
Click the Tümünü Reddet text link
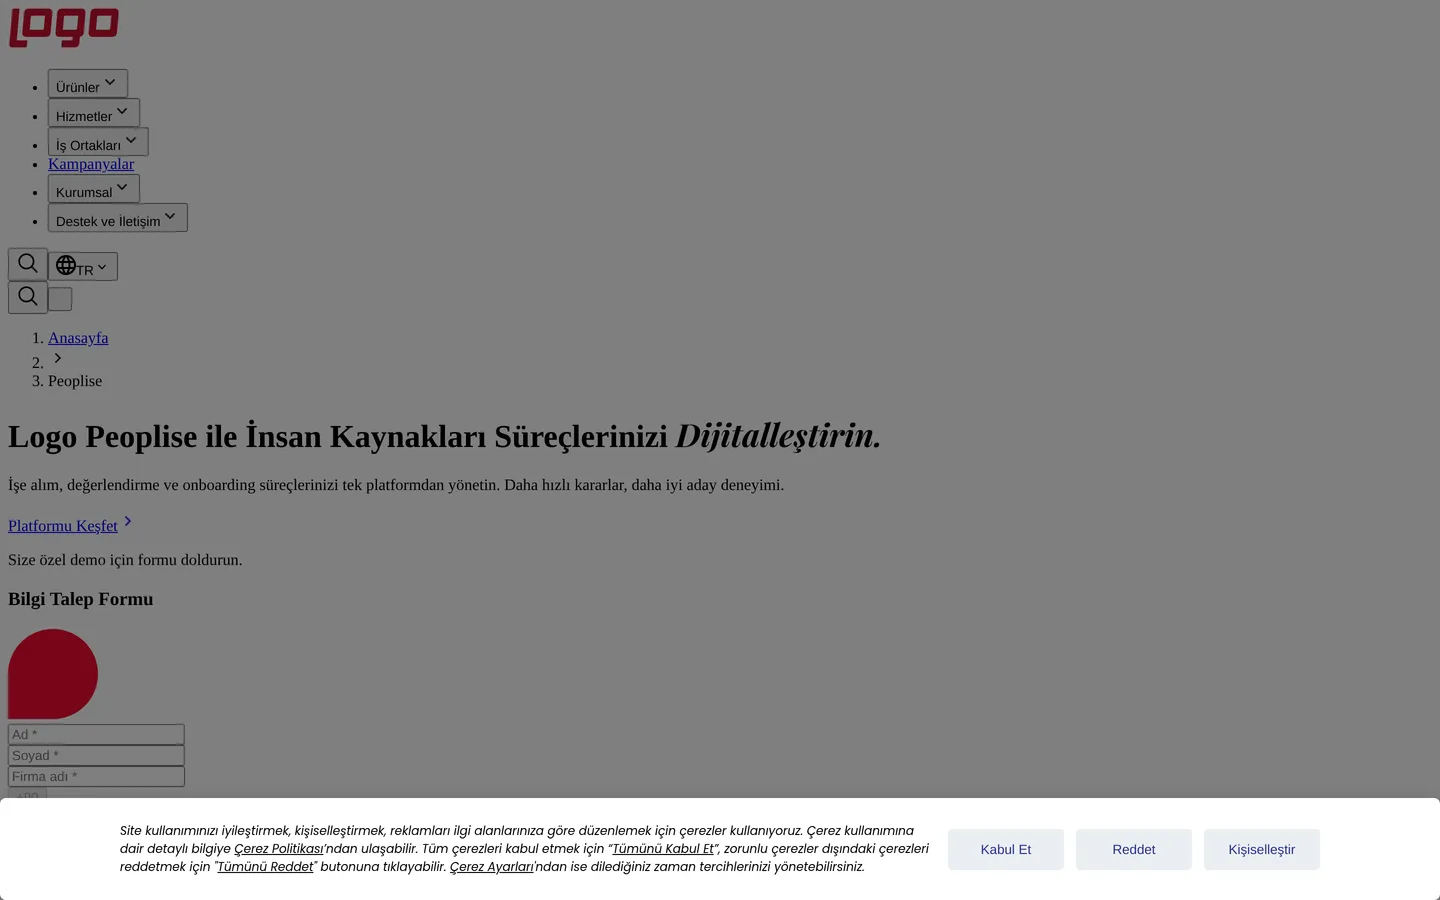[x=265, y=867]
